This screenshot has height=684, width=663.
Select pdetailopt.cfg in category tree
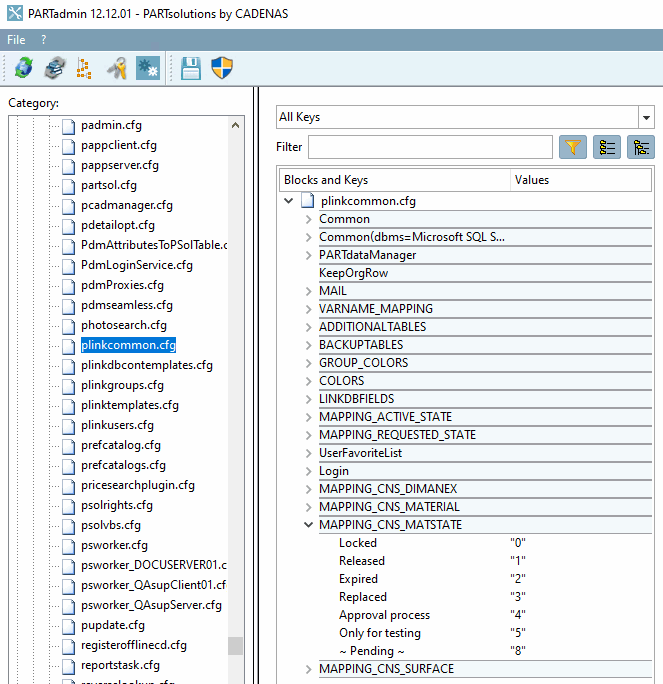(118, 225)
